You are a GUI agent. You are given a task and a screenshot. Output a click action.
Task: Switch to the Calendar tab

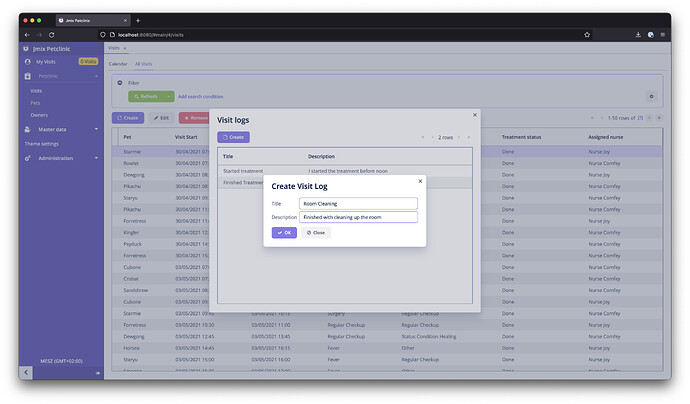tap(118, 64)
